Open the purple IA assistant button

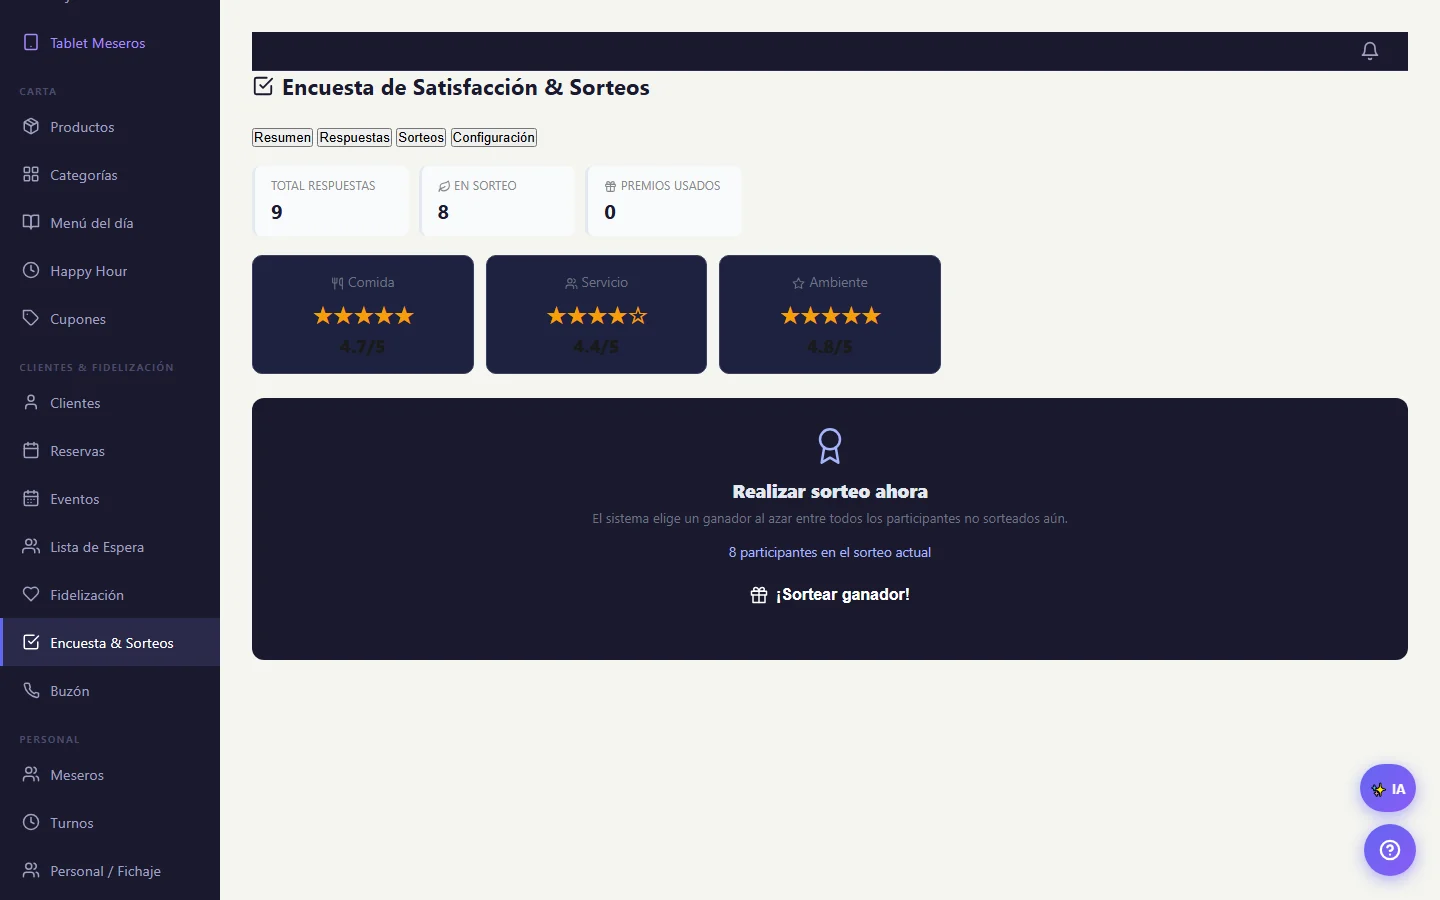point(1388,789)
